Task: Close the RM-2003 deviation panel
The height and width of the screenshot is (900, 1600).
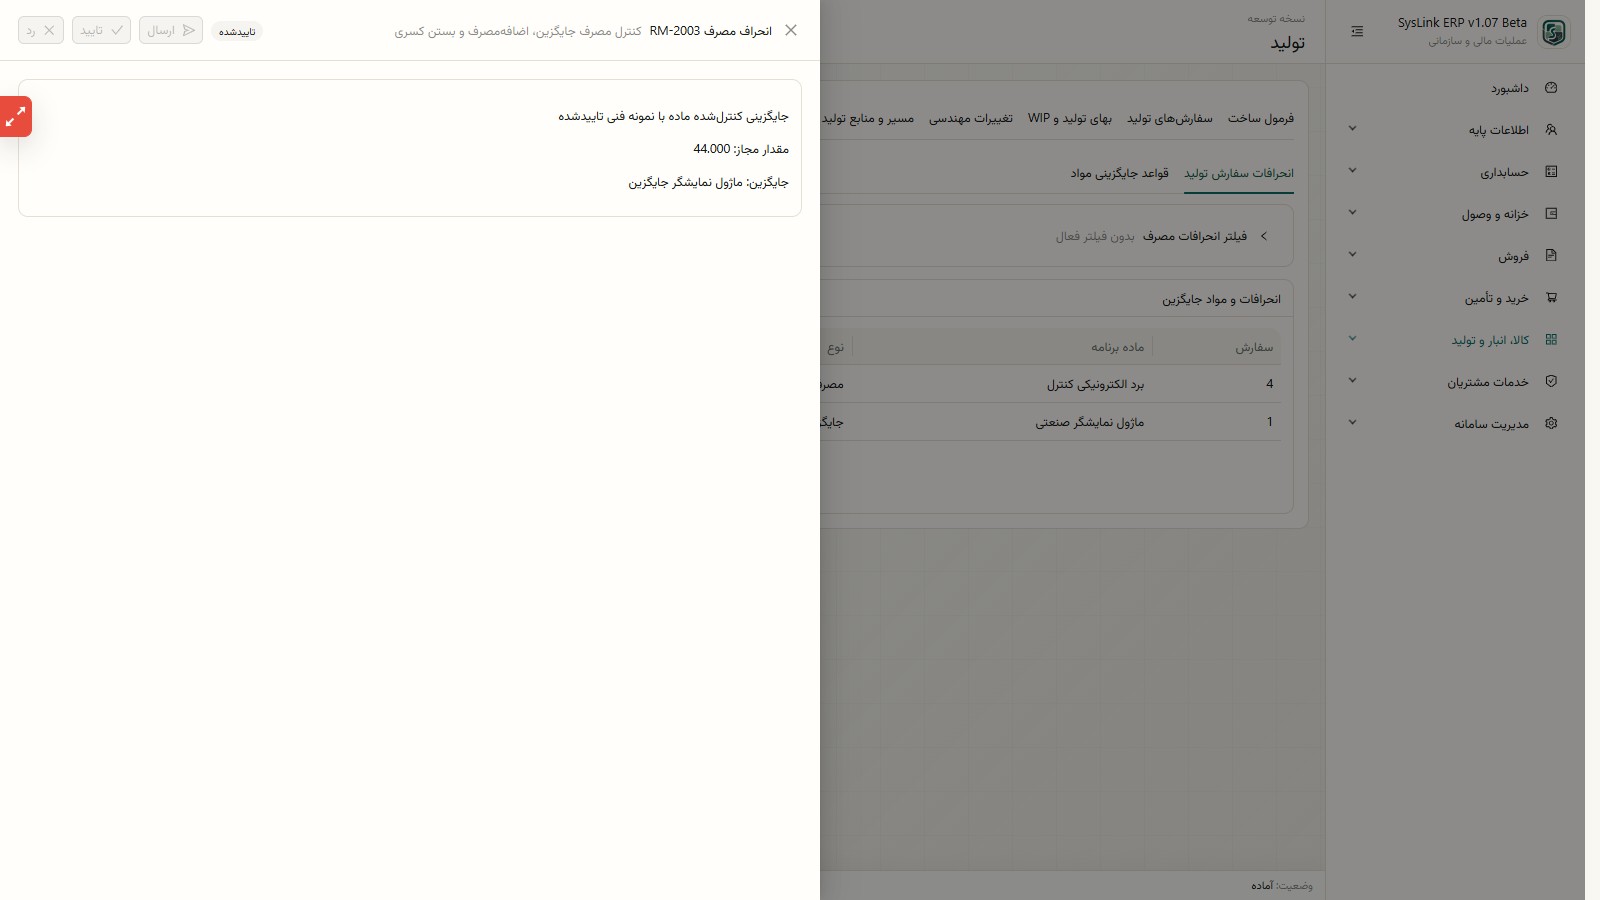Action: click(791, 30)
